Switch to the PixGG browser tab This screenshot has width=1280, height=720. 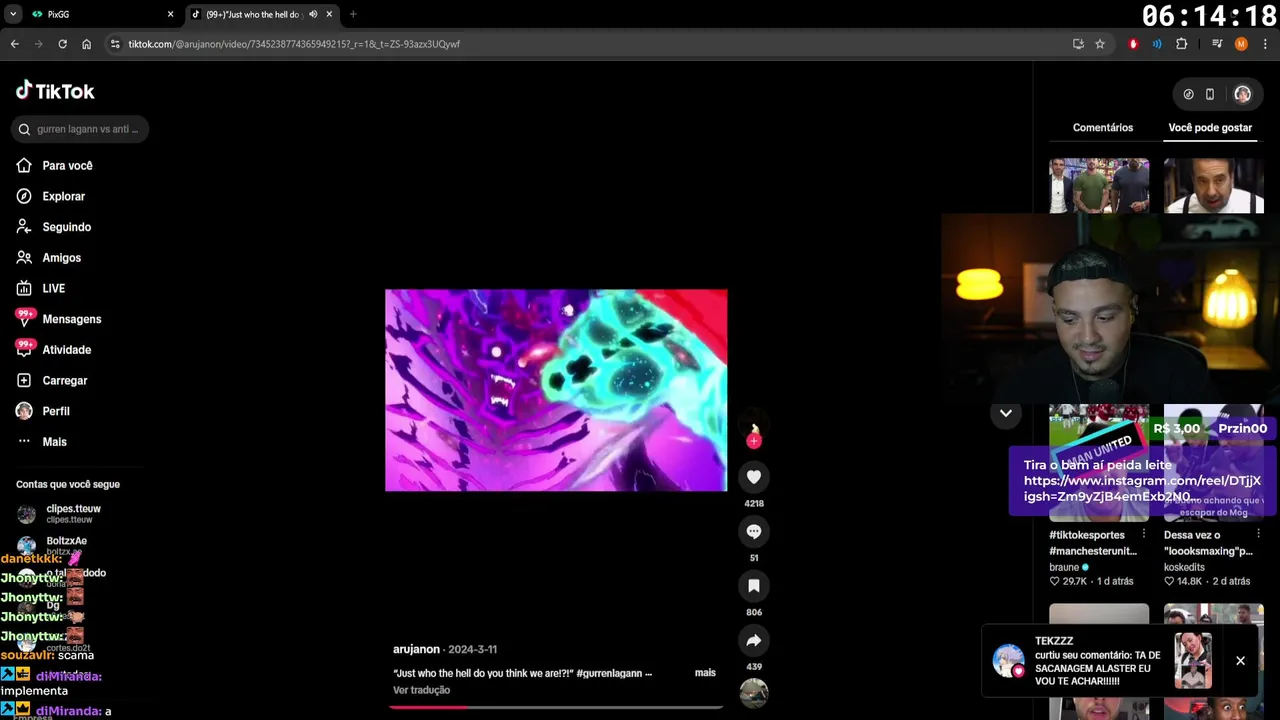(100, 14)
